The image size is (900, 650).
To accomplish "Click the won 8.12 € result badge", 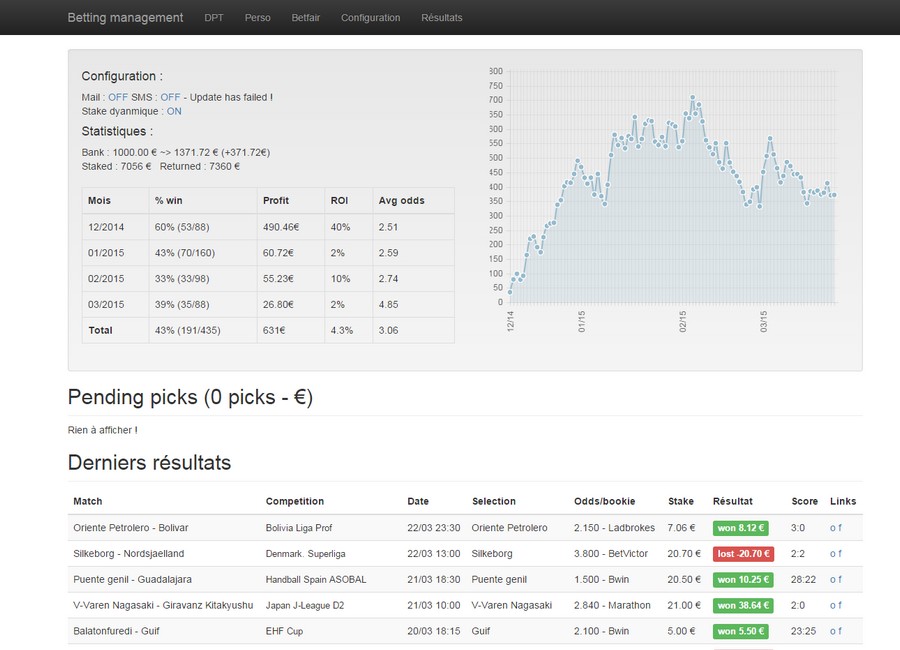I will point(740,528).
